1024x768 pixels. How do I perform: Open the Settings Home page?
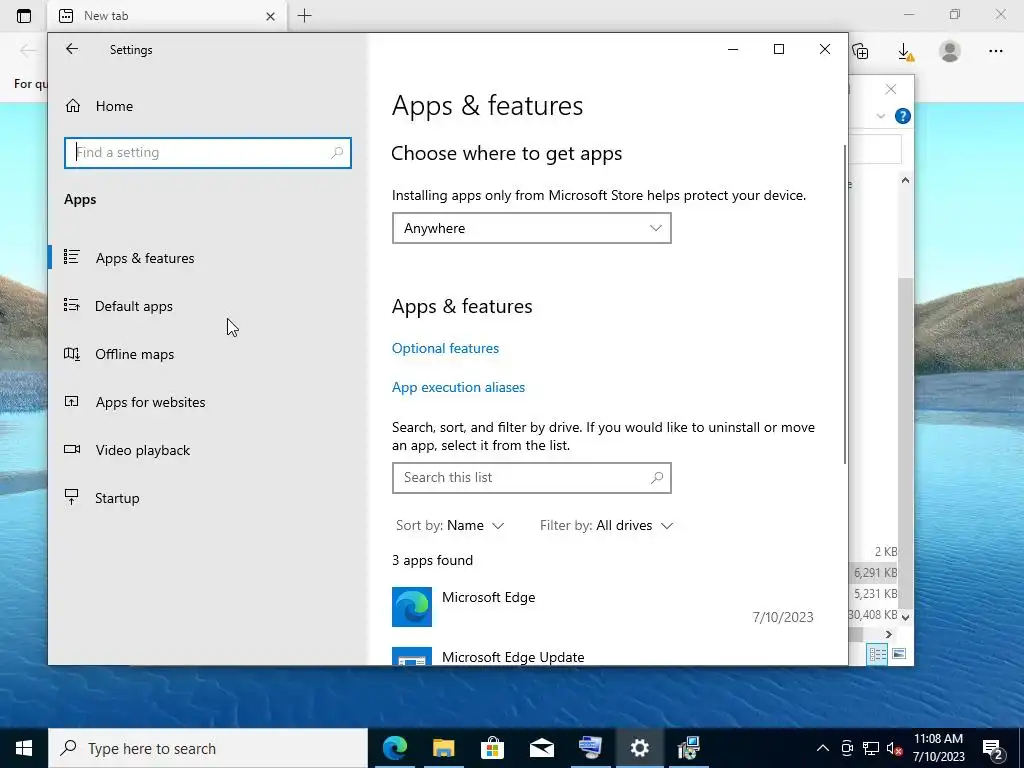pos(99,106)
